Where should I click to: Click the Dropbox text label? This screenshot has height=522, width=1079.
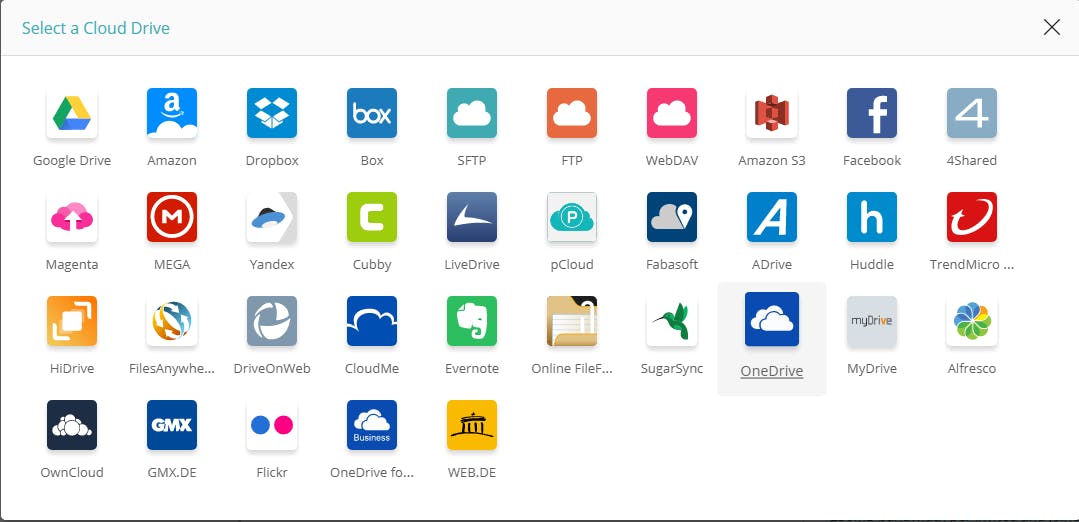point(272,160)
